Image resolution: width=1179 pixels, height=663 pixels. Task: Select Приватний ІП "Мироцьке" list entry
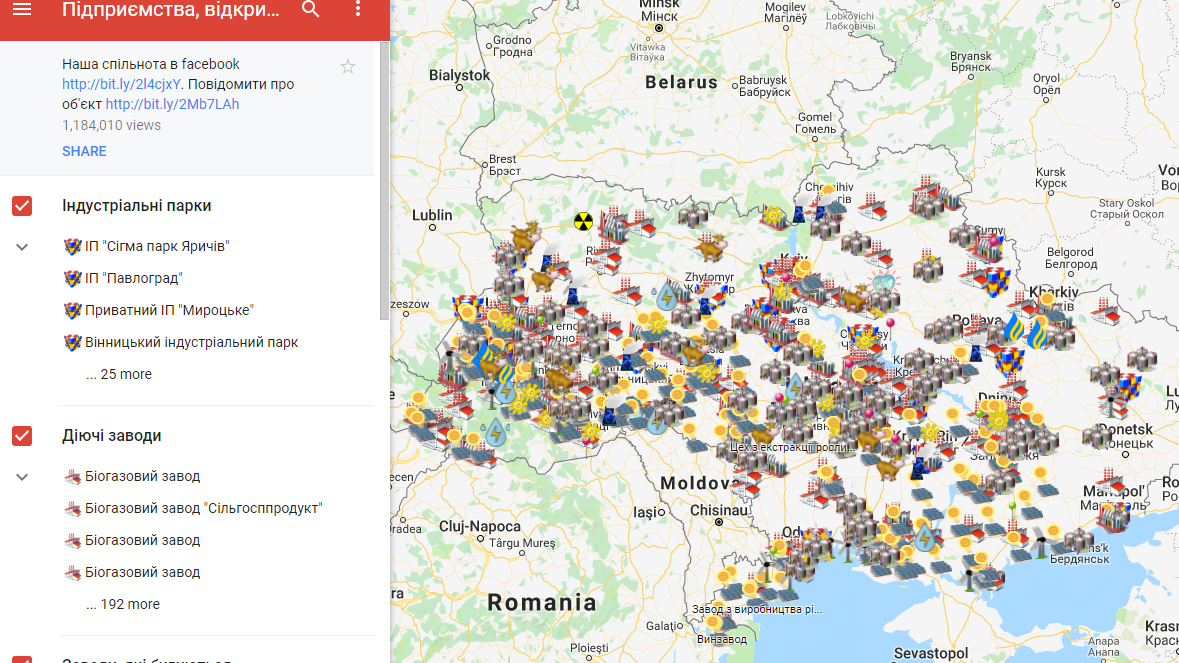[169, 310]
